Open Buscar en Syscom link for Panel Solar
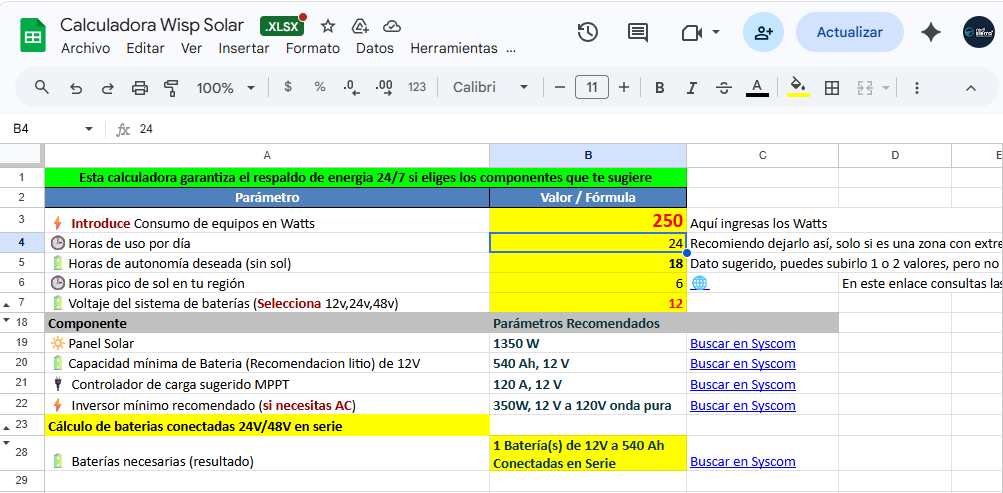This screenshot has width=1003, height=493. point(742,343)
